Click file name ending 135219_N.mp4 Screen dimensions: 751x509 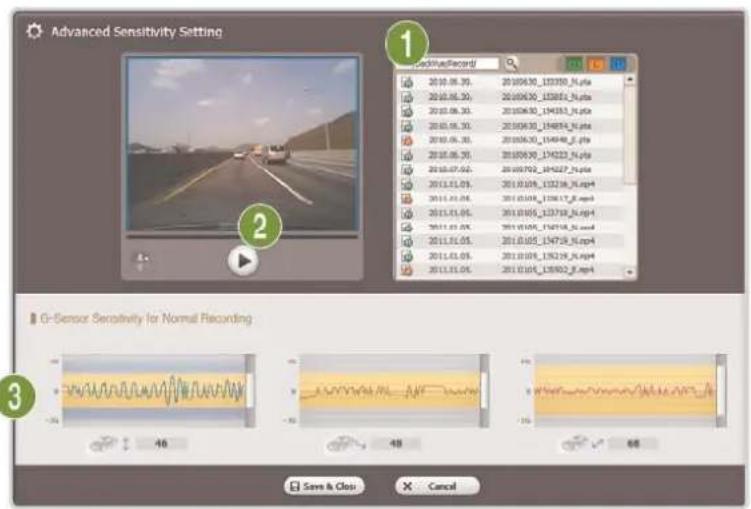pos(548,256)
